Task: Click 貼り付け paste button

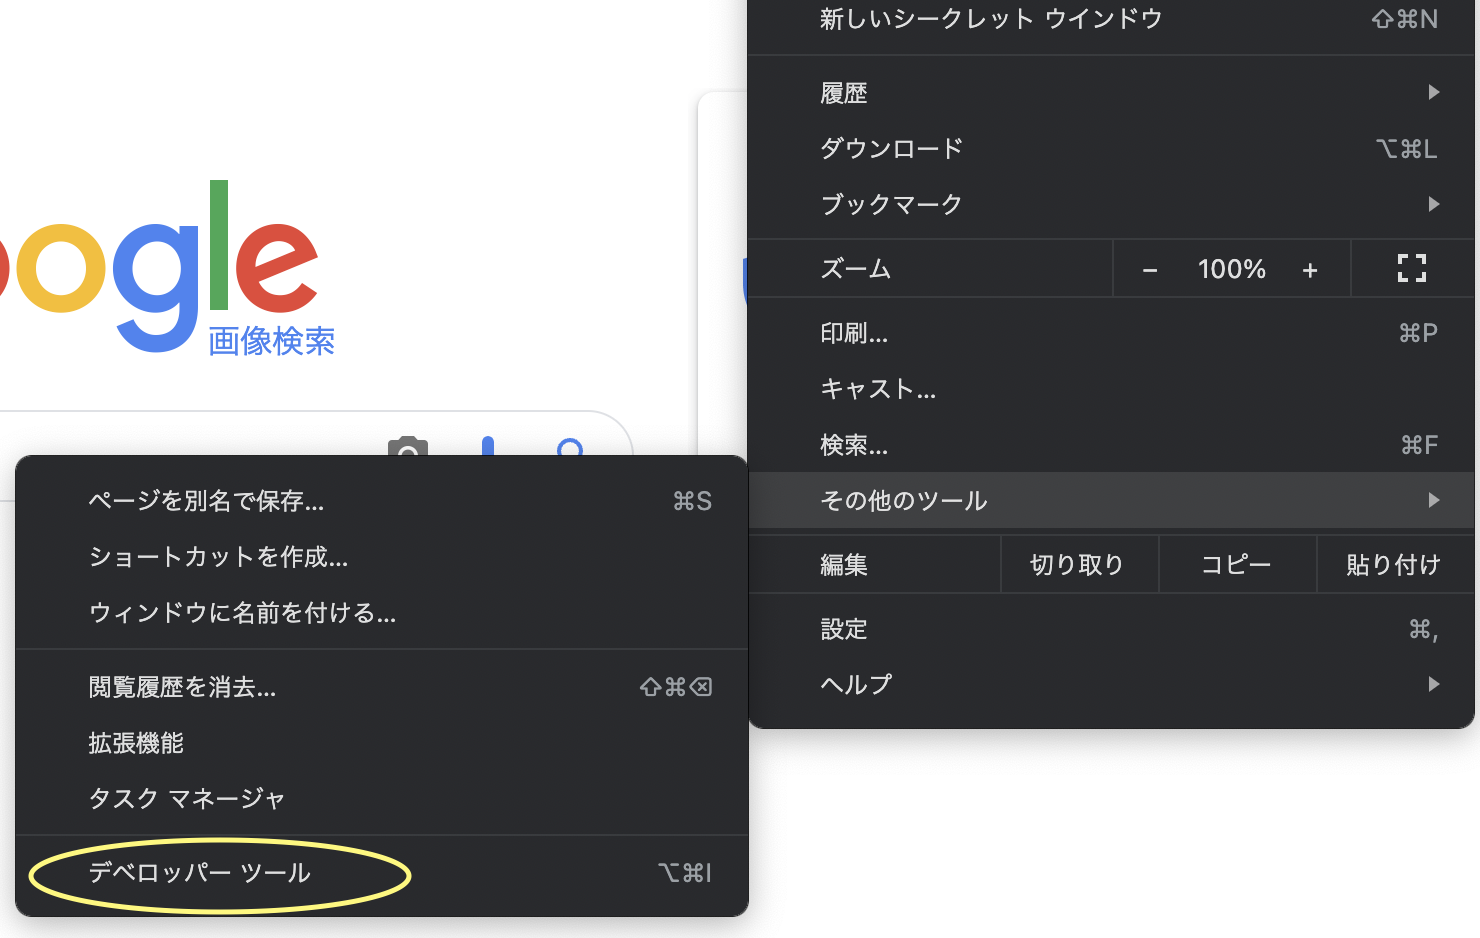Action: (x=1395, y=565)
